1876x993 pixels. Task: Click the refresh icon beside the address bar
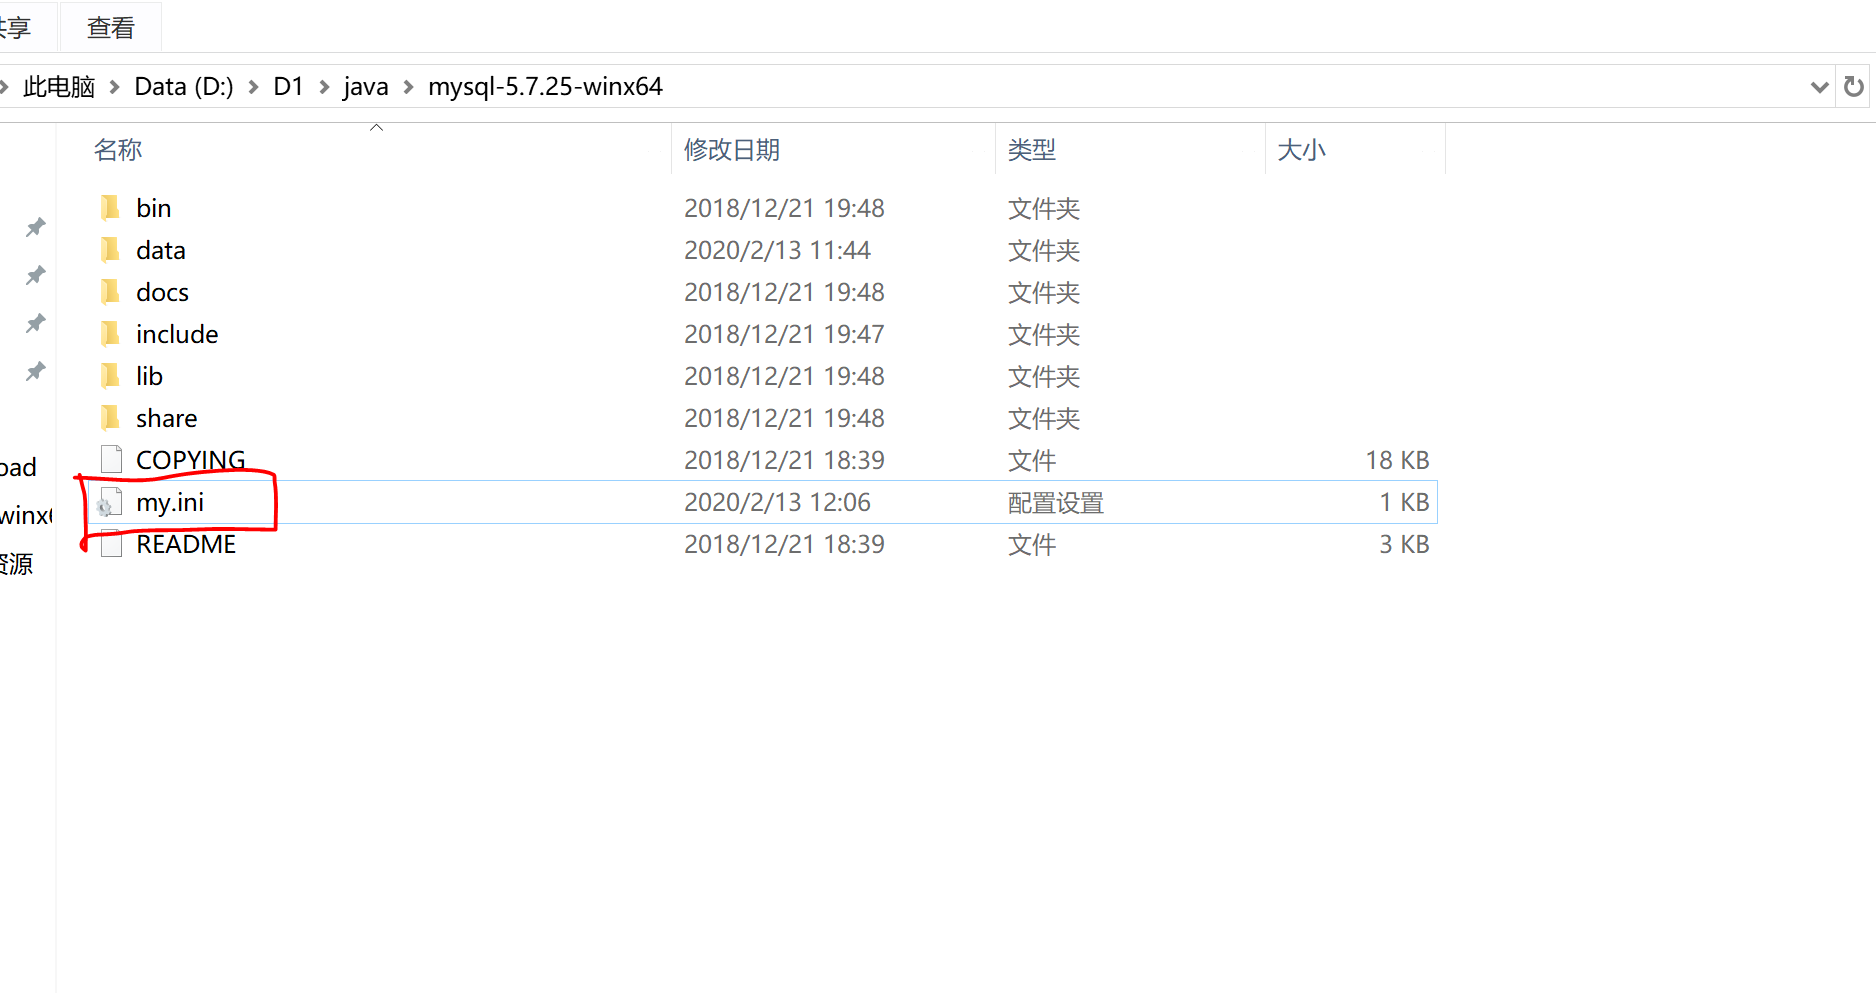click(1855, 86)
